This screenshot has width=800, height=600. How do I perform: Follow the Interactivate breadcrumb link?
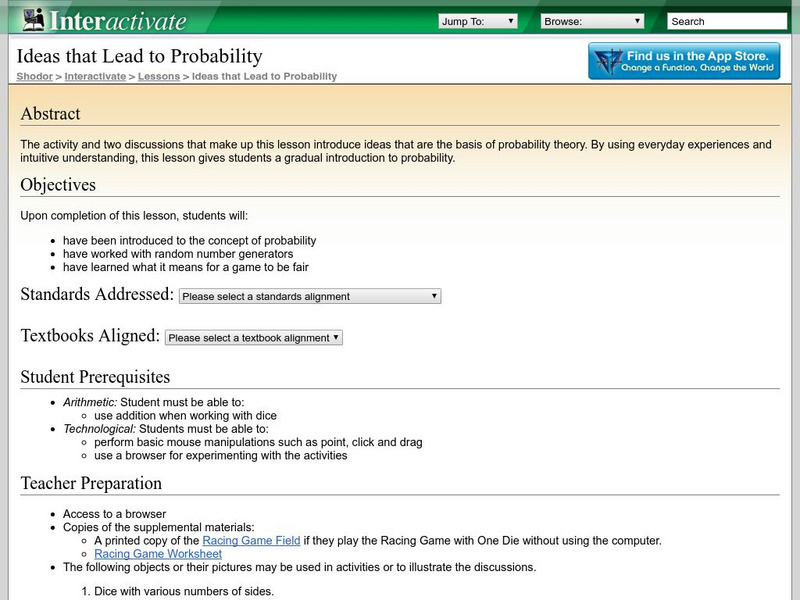click(x=95, y=77)
